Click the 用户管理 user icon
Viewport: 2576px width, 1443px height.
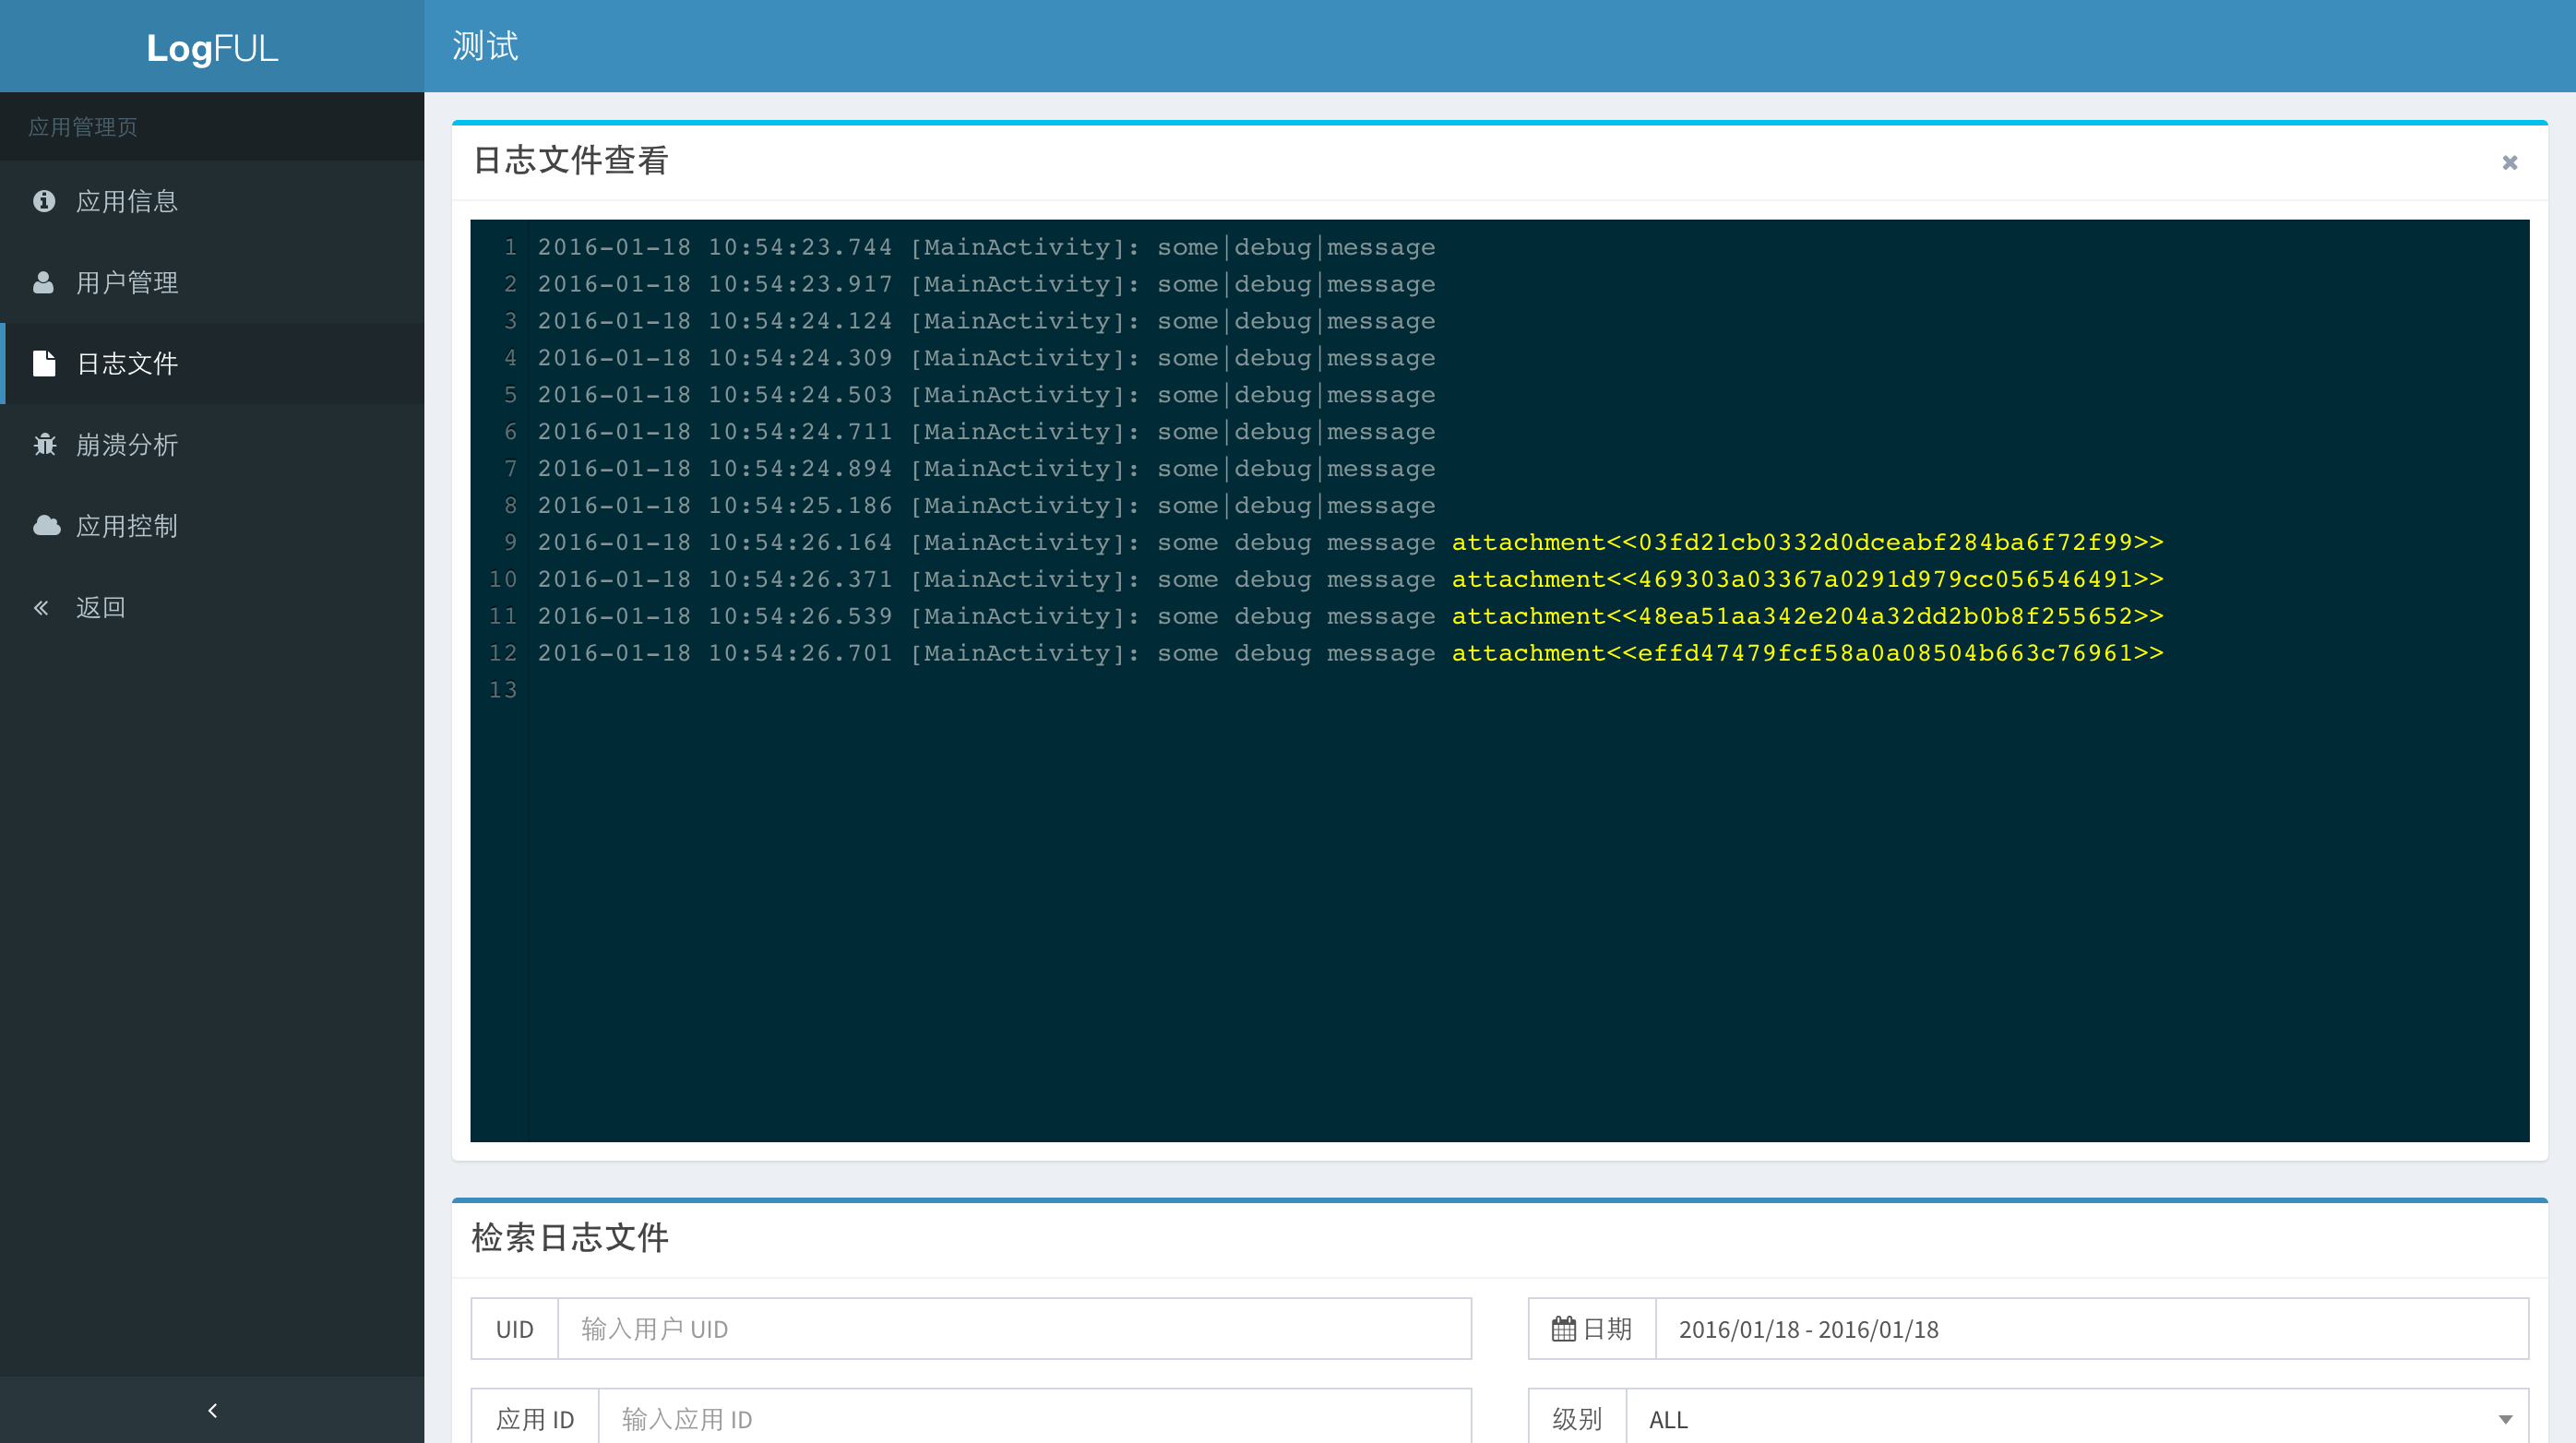pyautogui.click(x=43, y=282)
